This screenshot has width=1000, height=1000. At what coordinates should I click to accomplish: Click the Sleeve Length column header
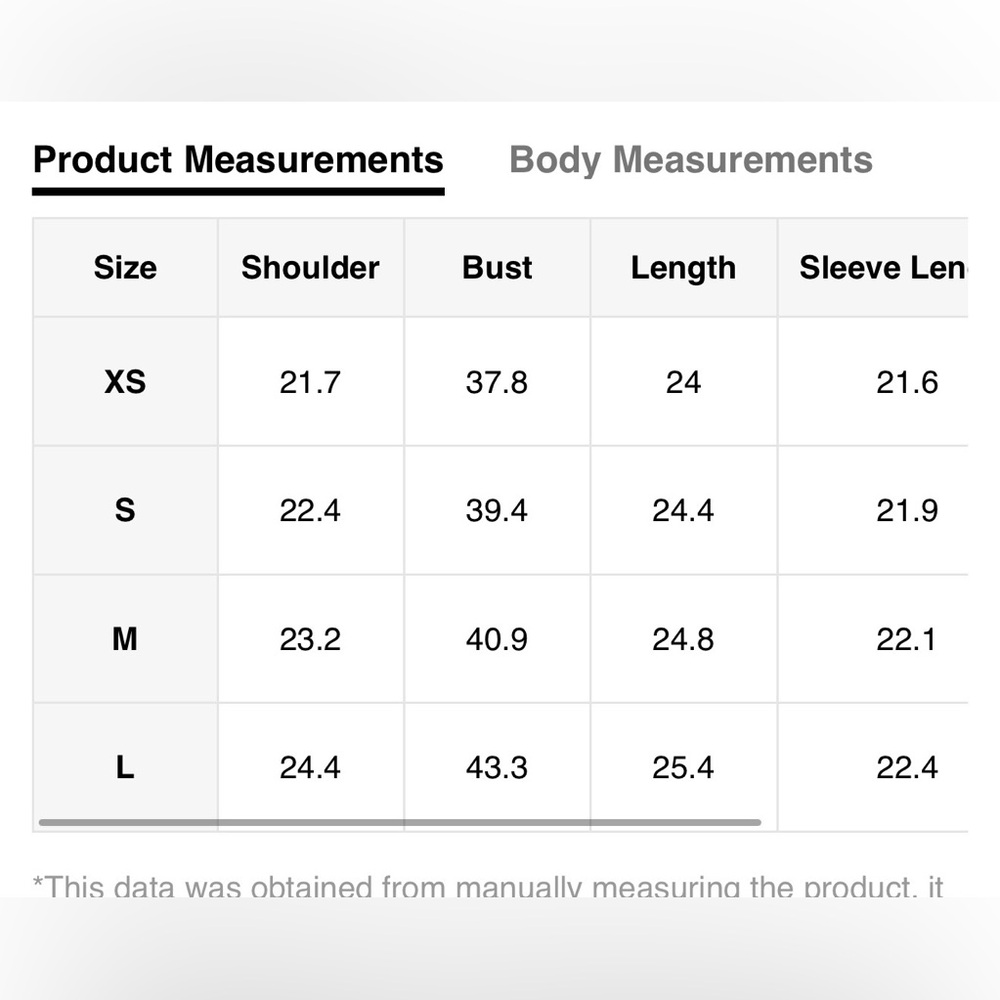coord(883,267)
